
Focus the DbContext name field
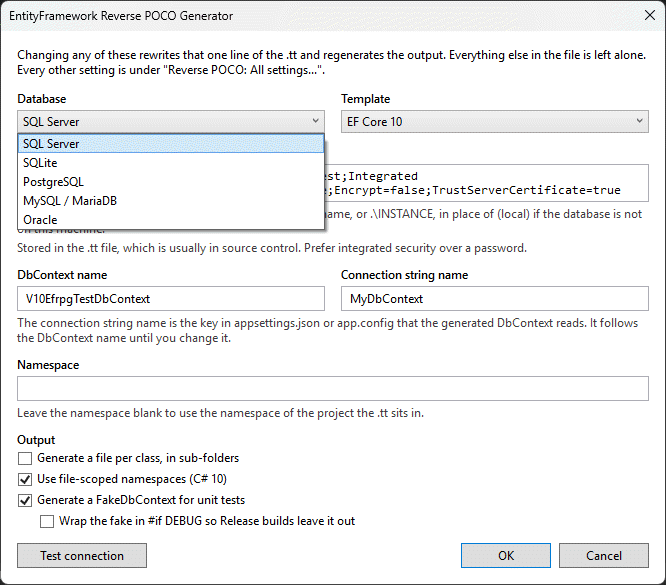(x=171, y=299)
